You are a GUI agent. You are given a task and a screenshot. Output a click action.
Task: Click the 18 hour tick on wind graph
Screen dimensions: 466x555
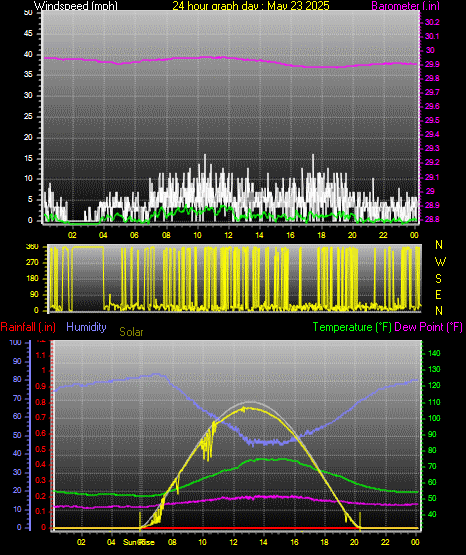321,235
